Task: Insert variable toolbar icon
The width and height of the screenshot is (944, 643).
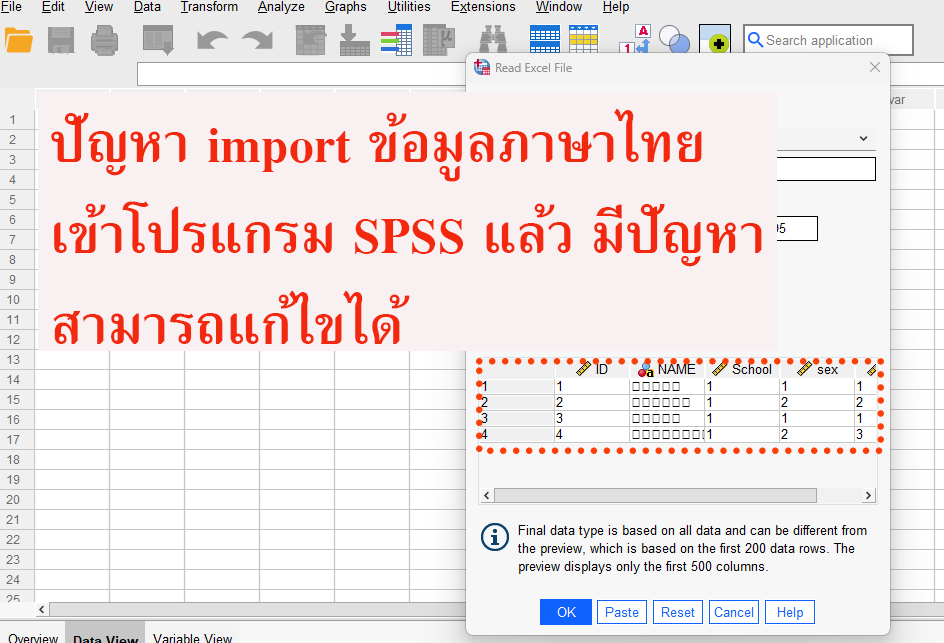Action: pyautogui.click(x=583, y=40)
